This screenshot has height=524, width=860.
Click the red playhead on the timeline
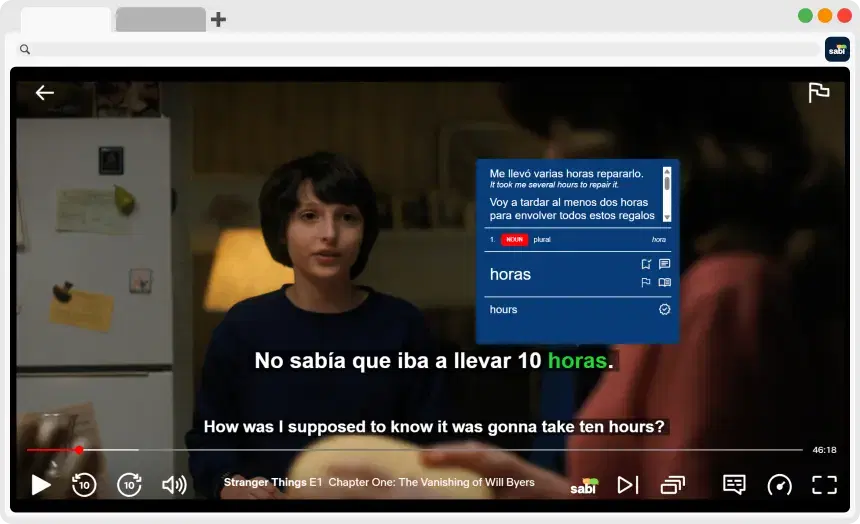click(x=79, y=450)
